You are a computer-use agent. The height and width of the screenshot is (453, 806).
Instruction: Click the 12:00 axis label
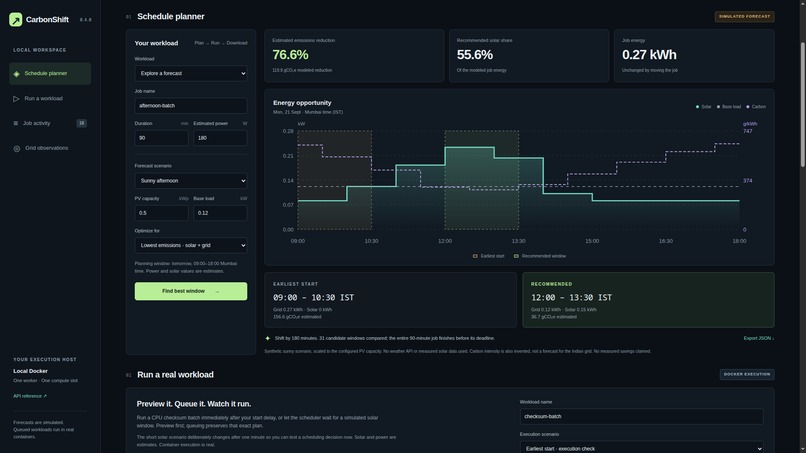(445, 241)
